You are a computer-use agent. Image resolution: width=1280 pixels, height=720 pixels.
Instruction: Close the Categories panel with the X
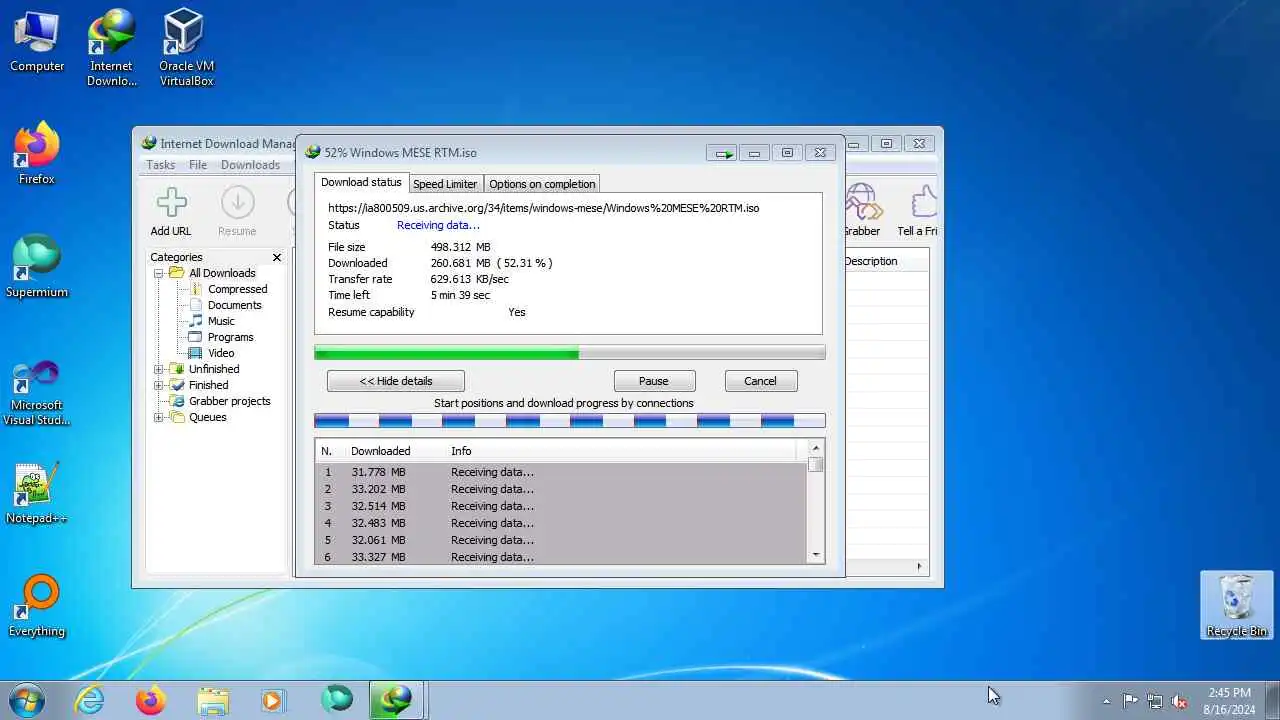277,257
